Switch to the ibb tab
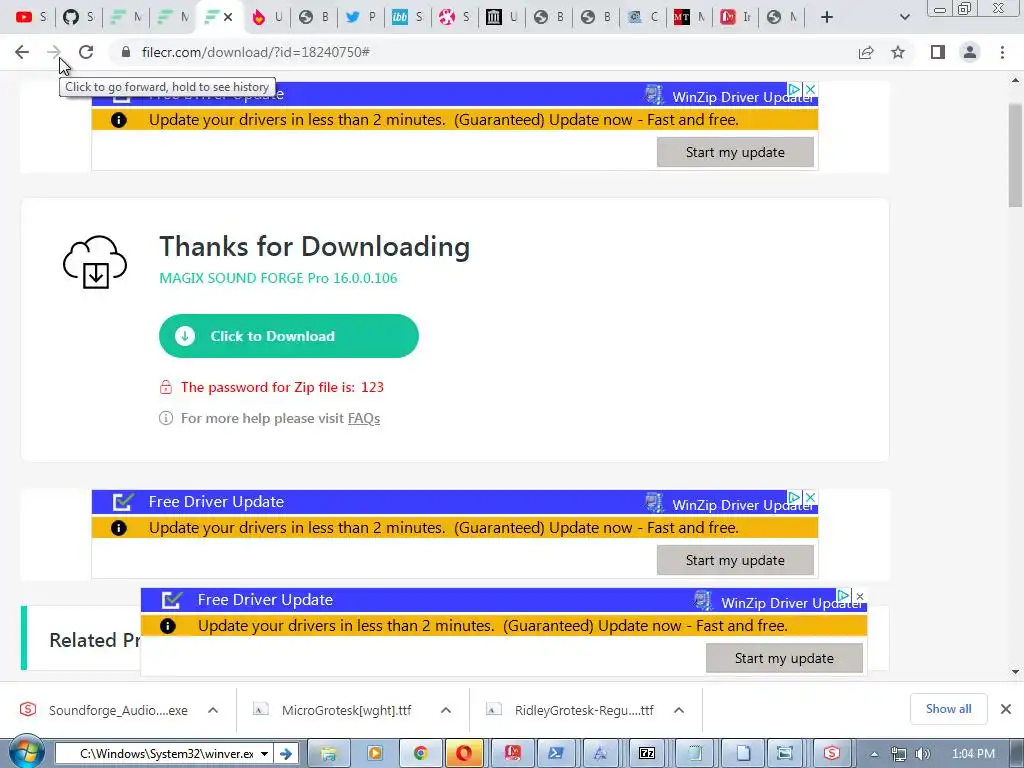The height and width of the screenshot is (768, 1024). pos(406,17)
